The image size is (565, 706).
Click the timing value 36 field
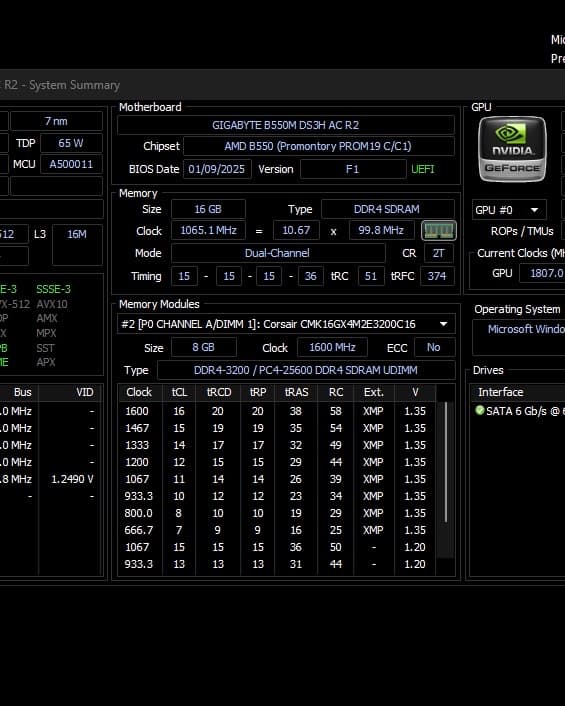tap(310, 276)
